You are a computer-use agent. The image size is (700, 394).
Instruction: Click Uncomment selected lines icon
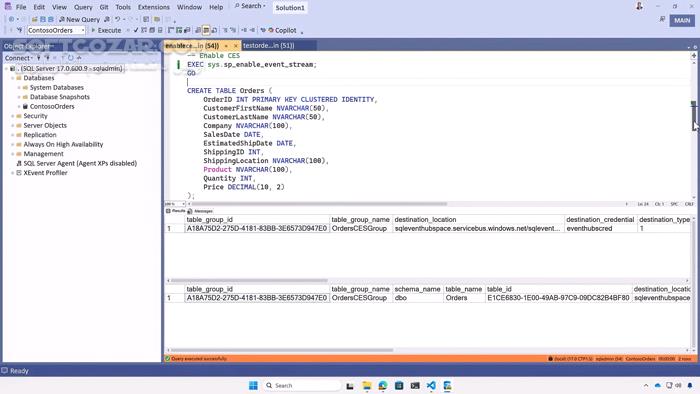click(x=233, y=30)
